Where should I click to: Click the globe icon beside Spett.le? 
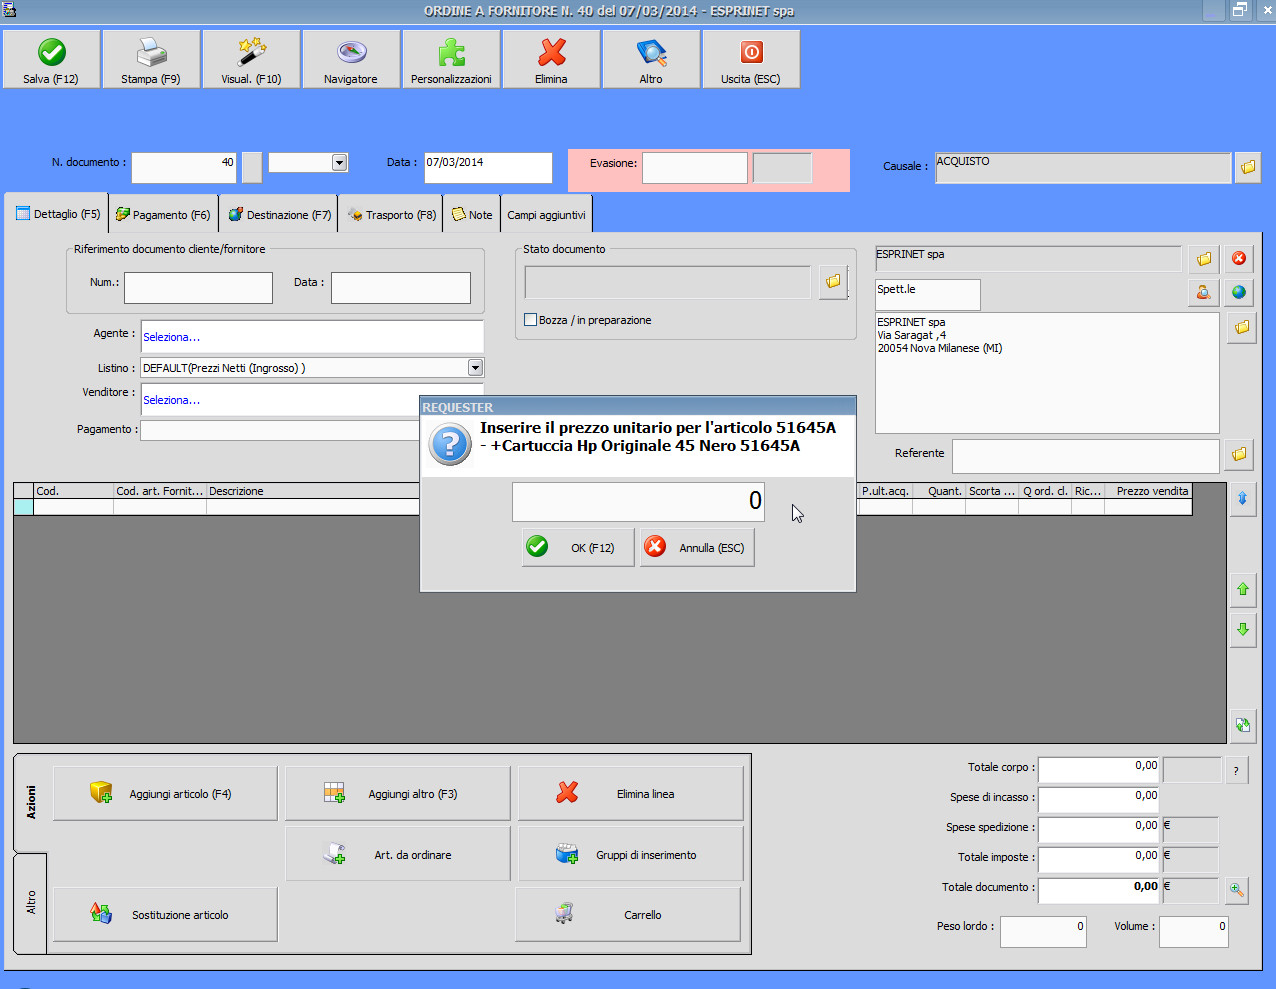click(1239, 293)
